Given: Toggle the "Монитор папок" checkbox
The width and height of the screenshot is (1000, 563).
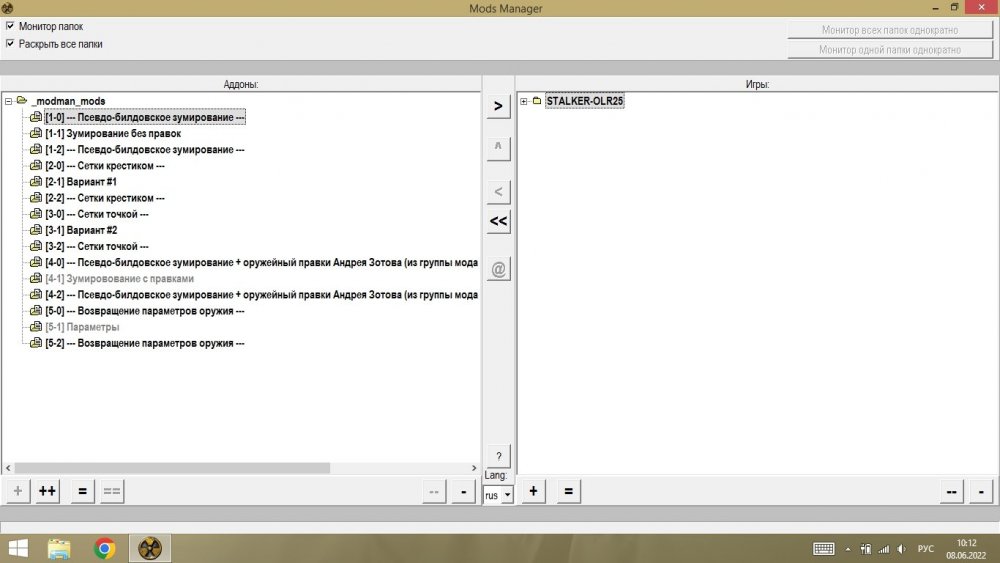Looking at the screenshot, I should click(x=10, y=26).
